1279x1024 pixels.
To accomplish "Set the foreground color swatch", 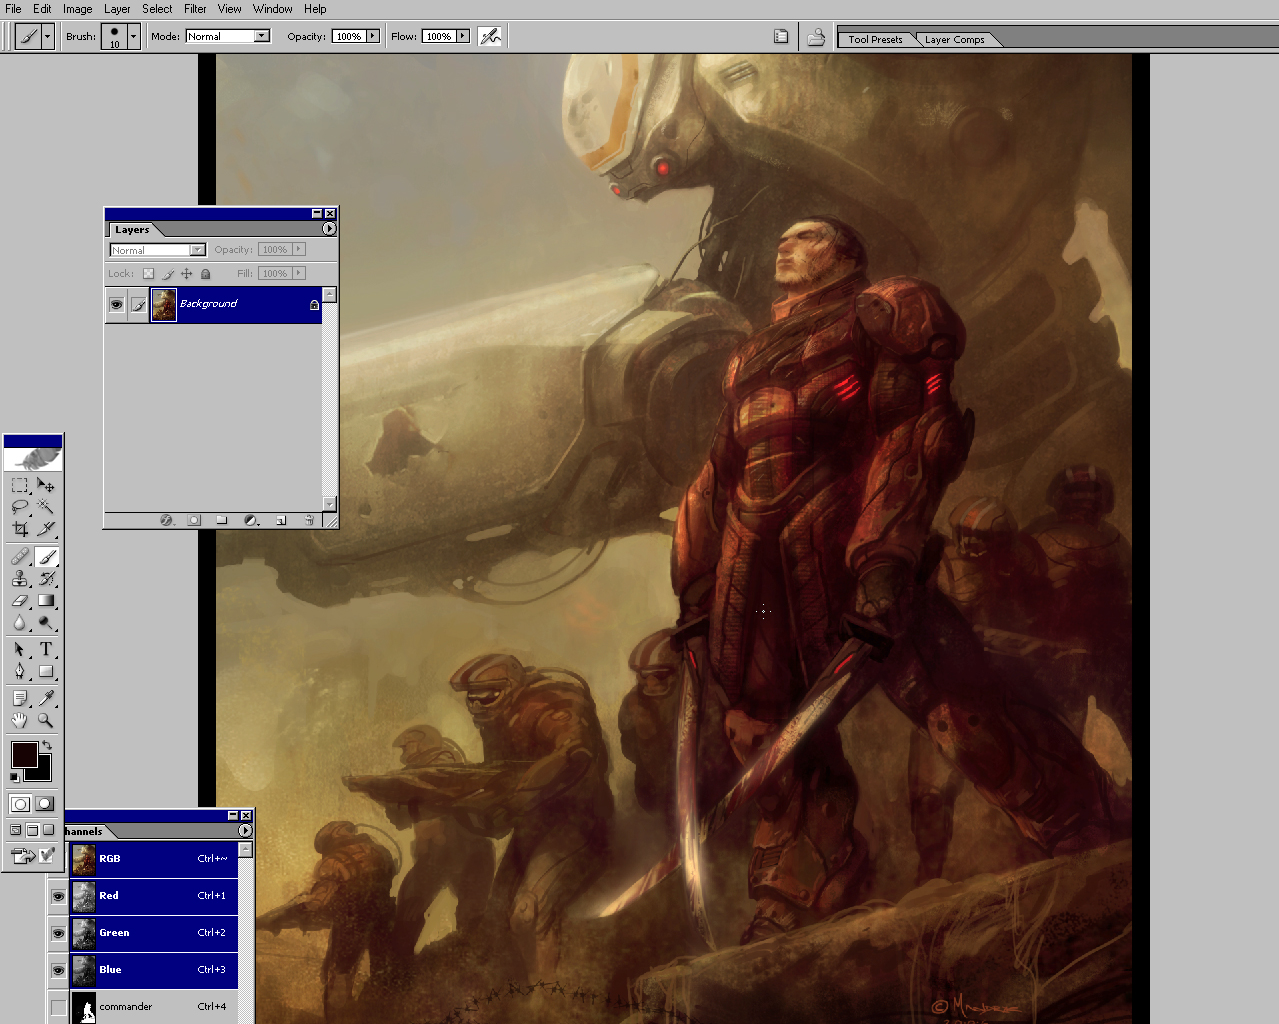I will coord(24,755).
